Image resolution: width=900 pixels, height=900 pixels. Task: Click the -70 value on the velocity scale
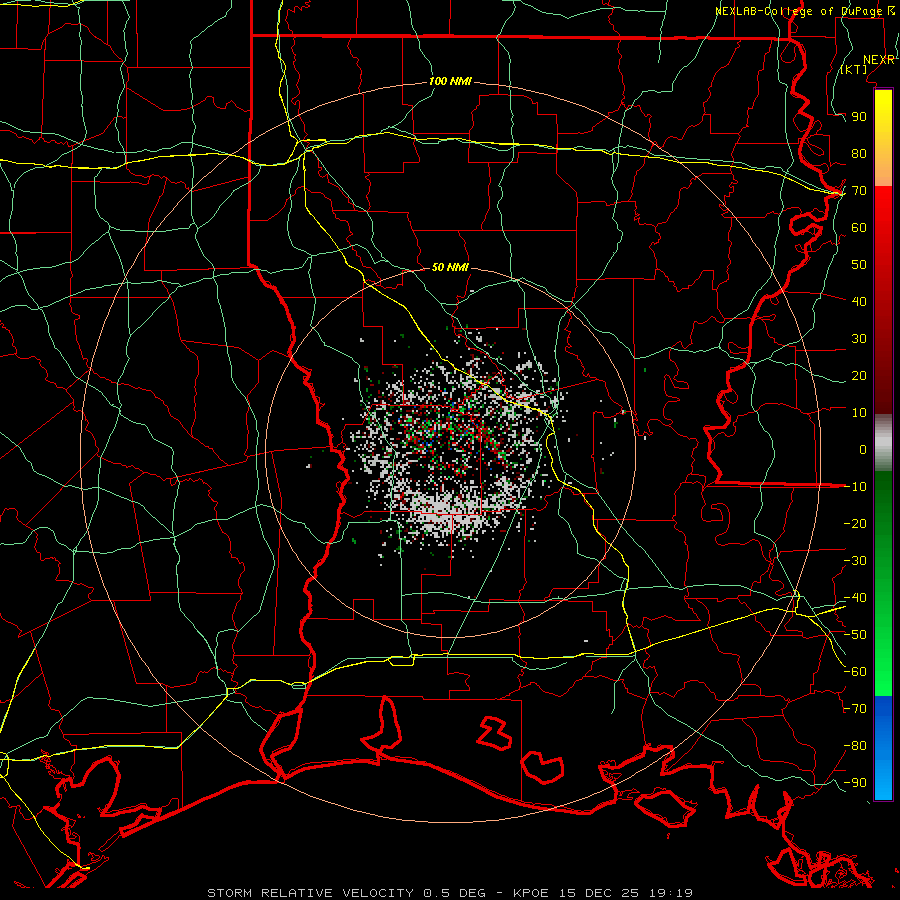855,709
